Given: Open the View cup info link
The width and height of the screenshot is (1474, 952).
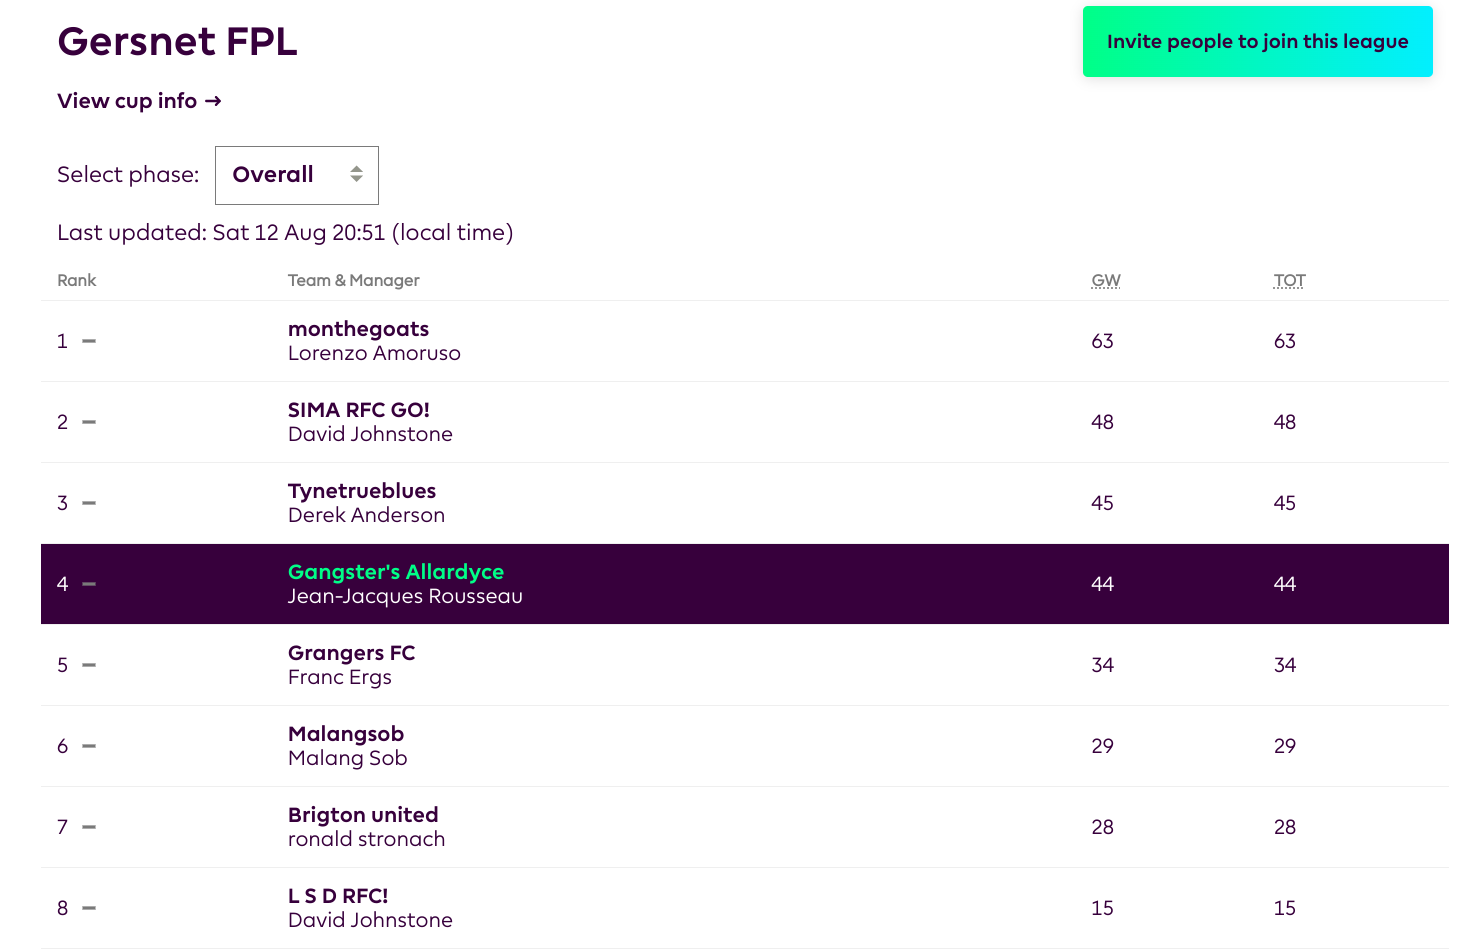Looking at the screenshot, I should click(x=139, y=101).
